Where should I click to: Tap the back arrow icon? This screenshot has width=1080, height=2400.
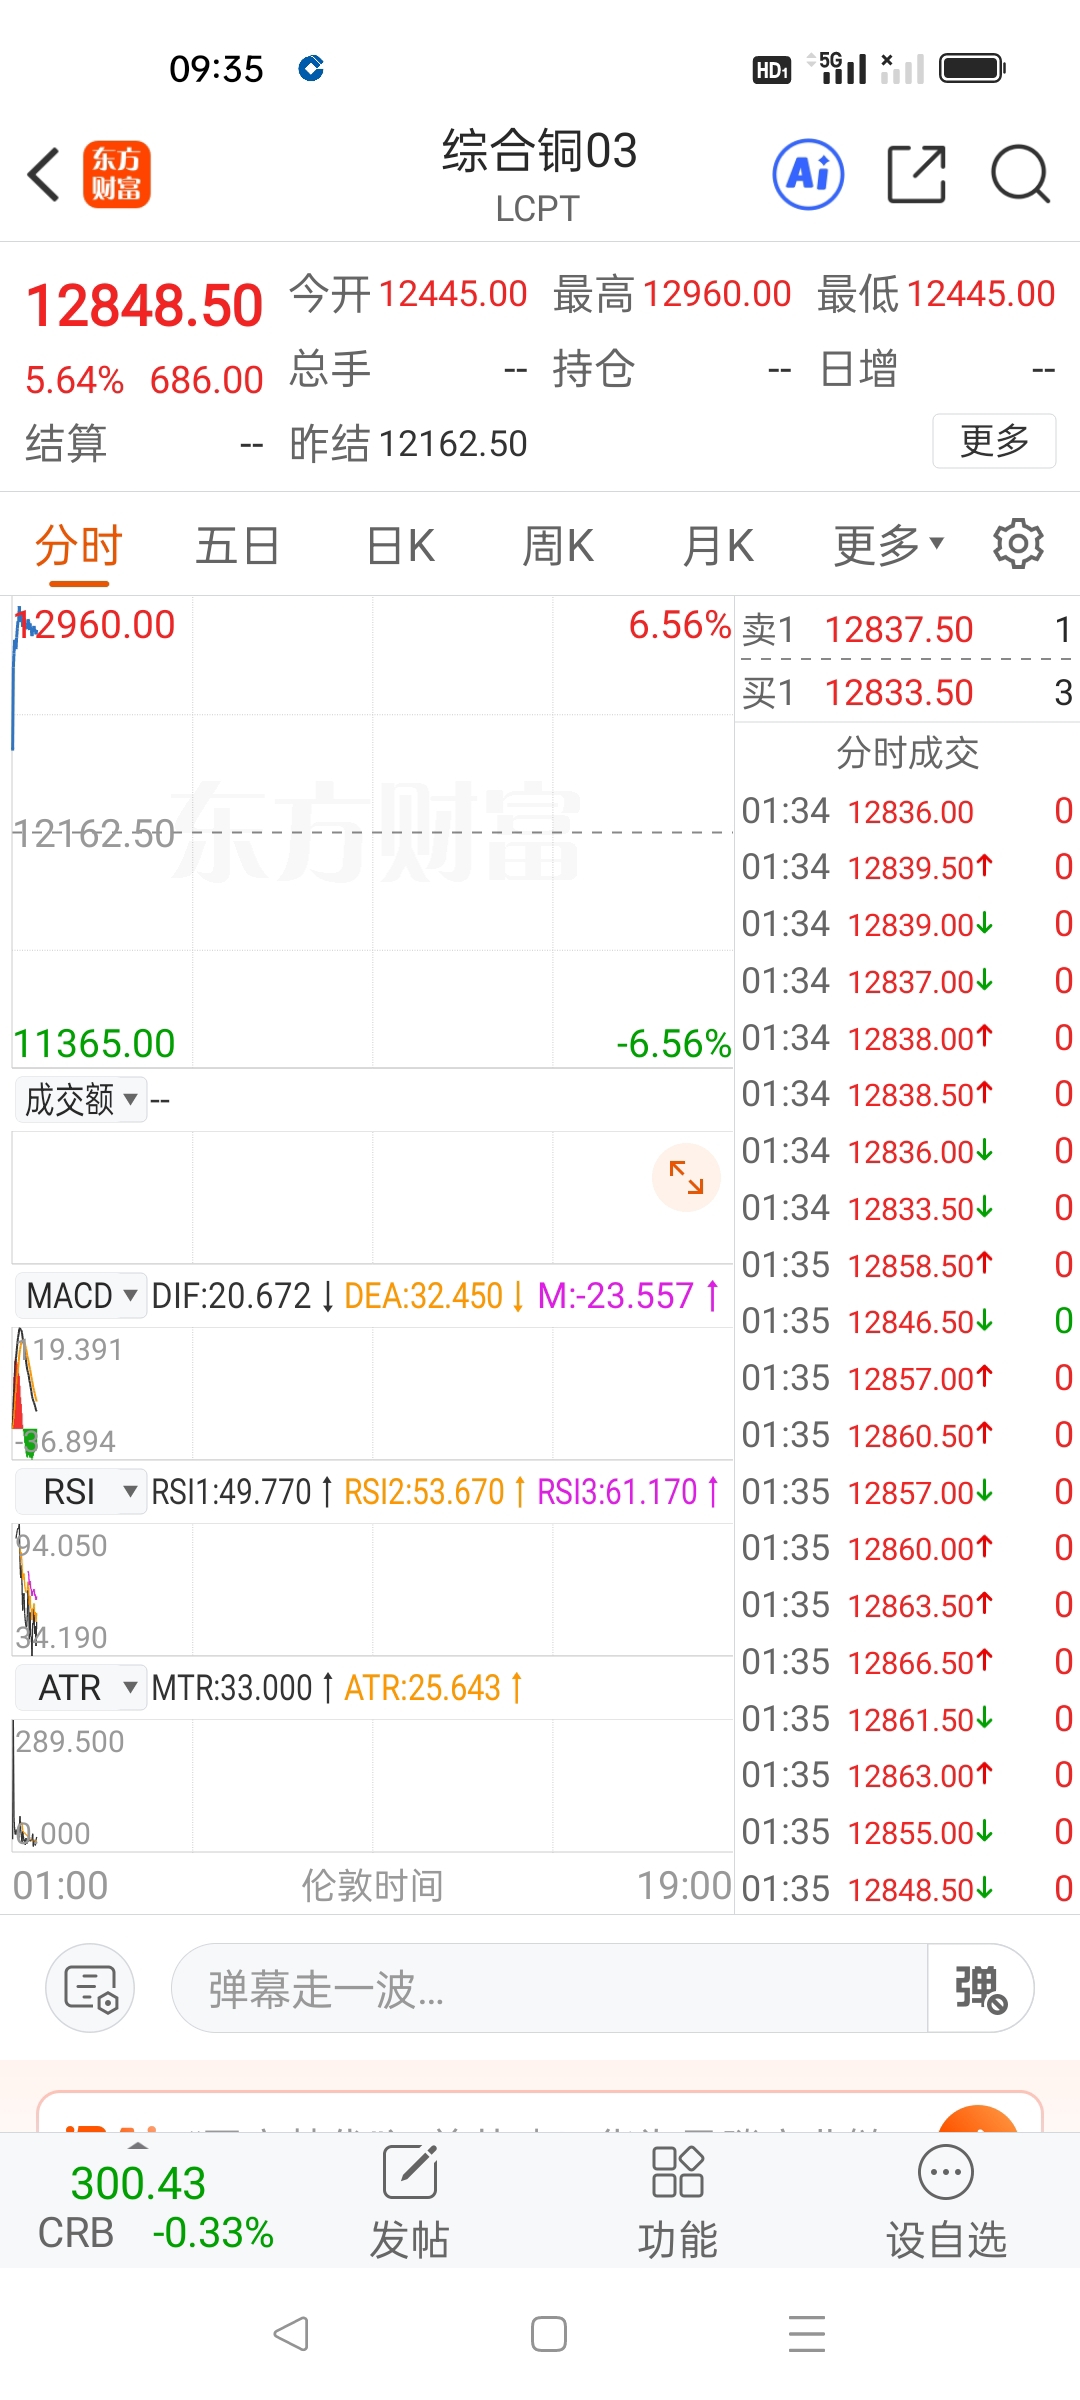(x=44, y=175)
